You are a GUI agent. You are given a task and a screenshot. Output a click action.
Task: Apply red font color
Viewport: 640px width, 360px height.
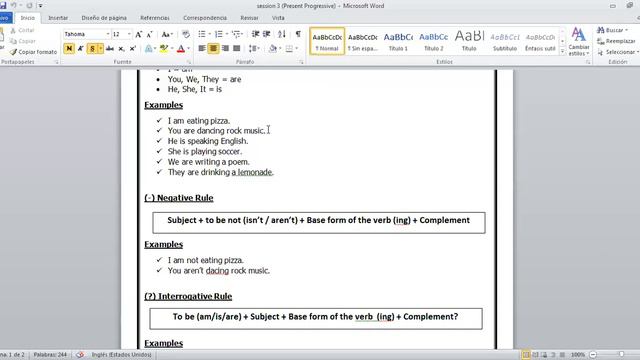(x=181, y=49)
